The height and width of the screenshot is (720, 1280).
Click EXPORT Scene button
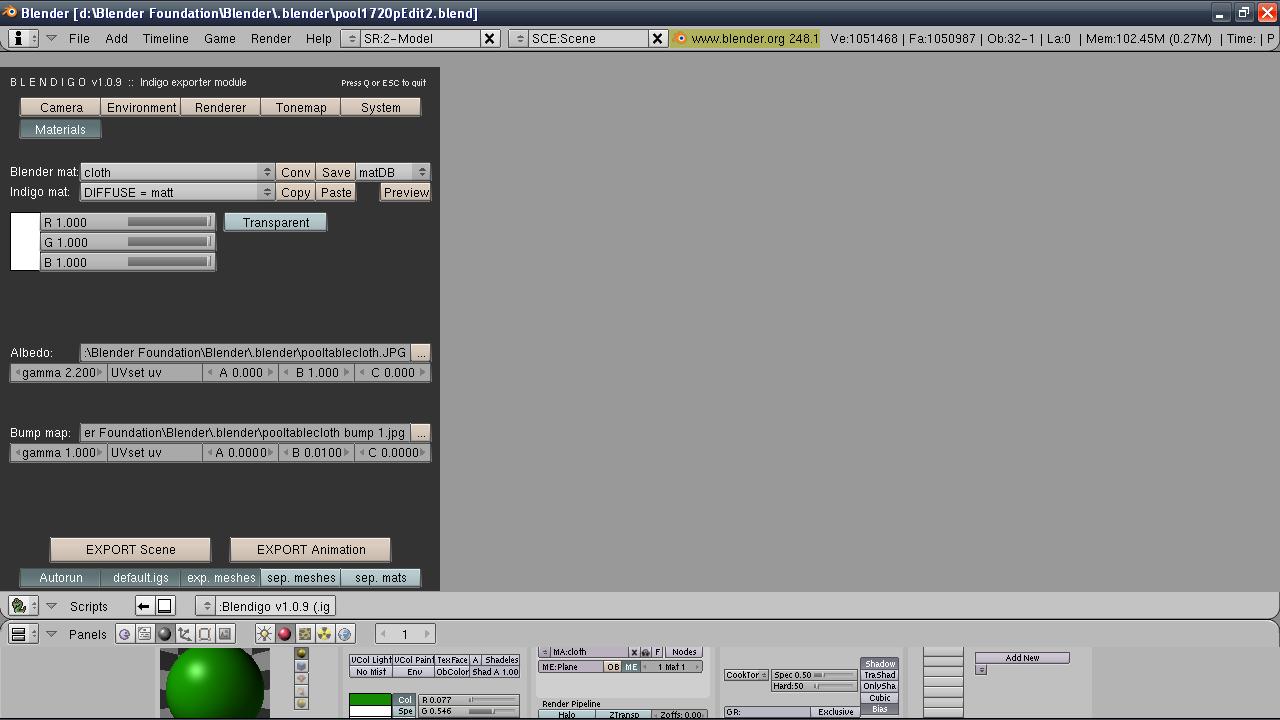[130, 550]
